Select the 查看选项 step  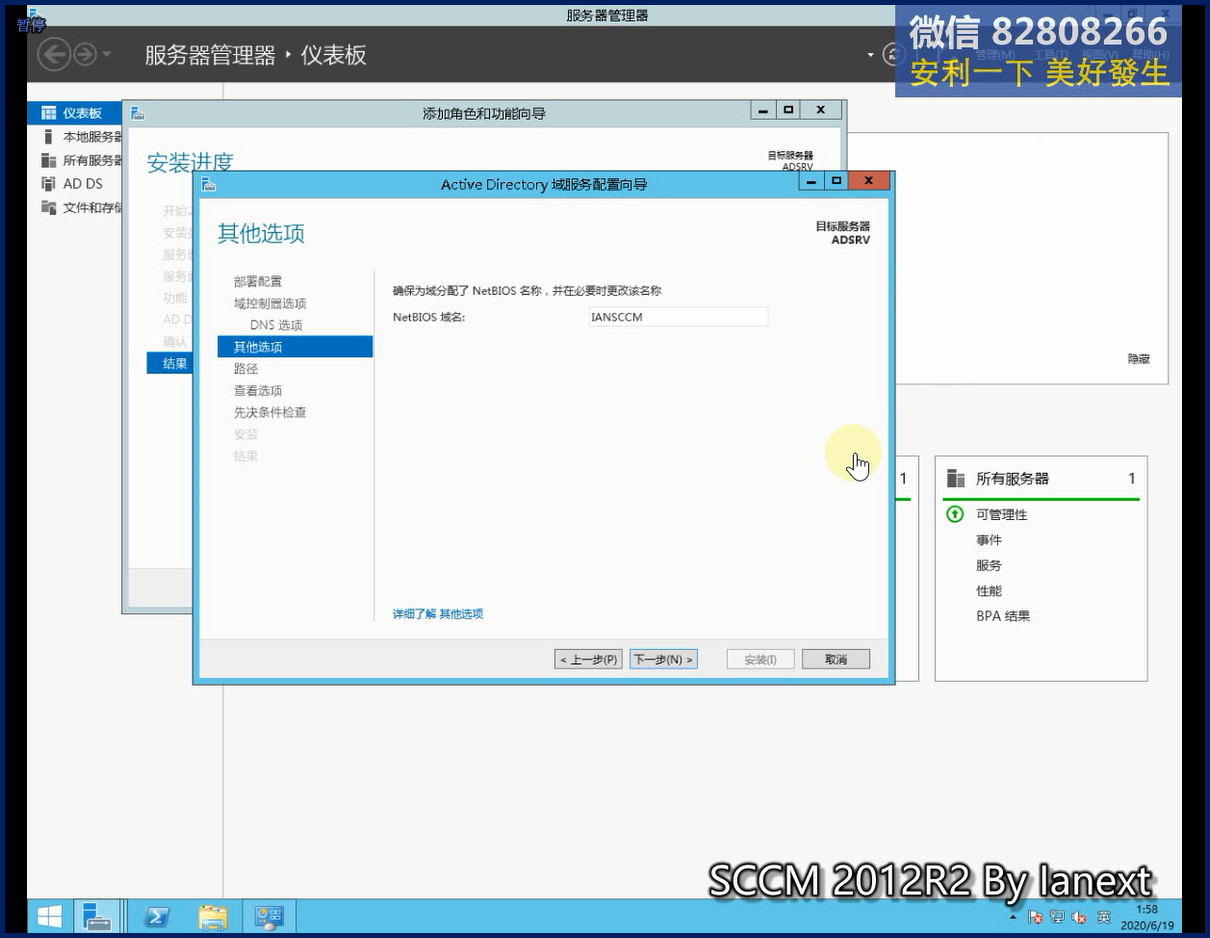pos(258,391)
